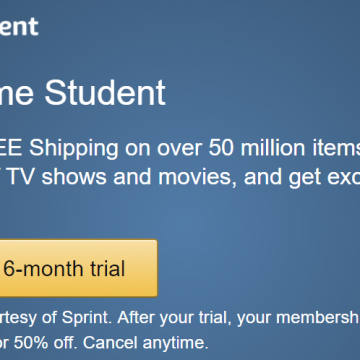The image size is (360, 360).
Task: Click the Prime Student heading text
Action: 83,93
